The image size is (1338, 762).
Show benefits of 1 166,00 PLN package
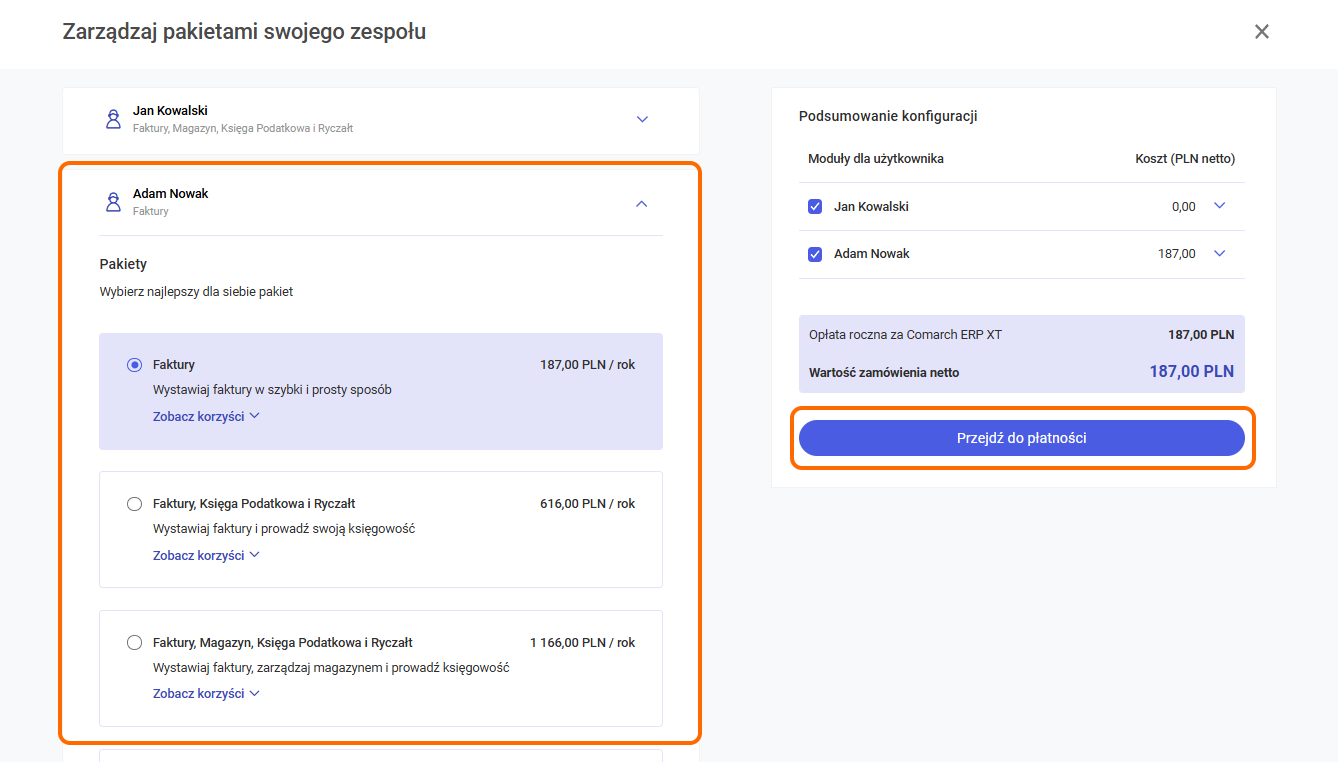(205, 693)
